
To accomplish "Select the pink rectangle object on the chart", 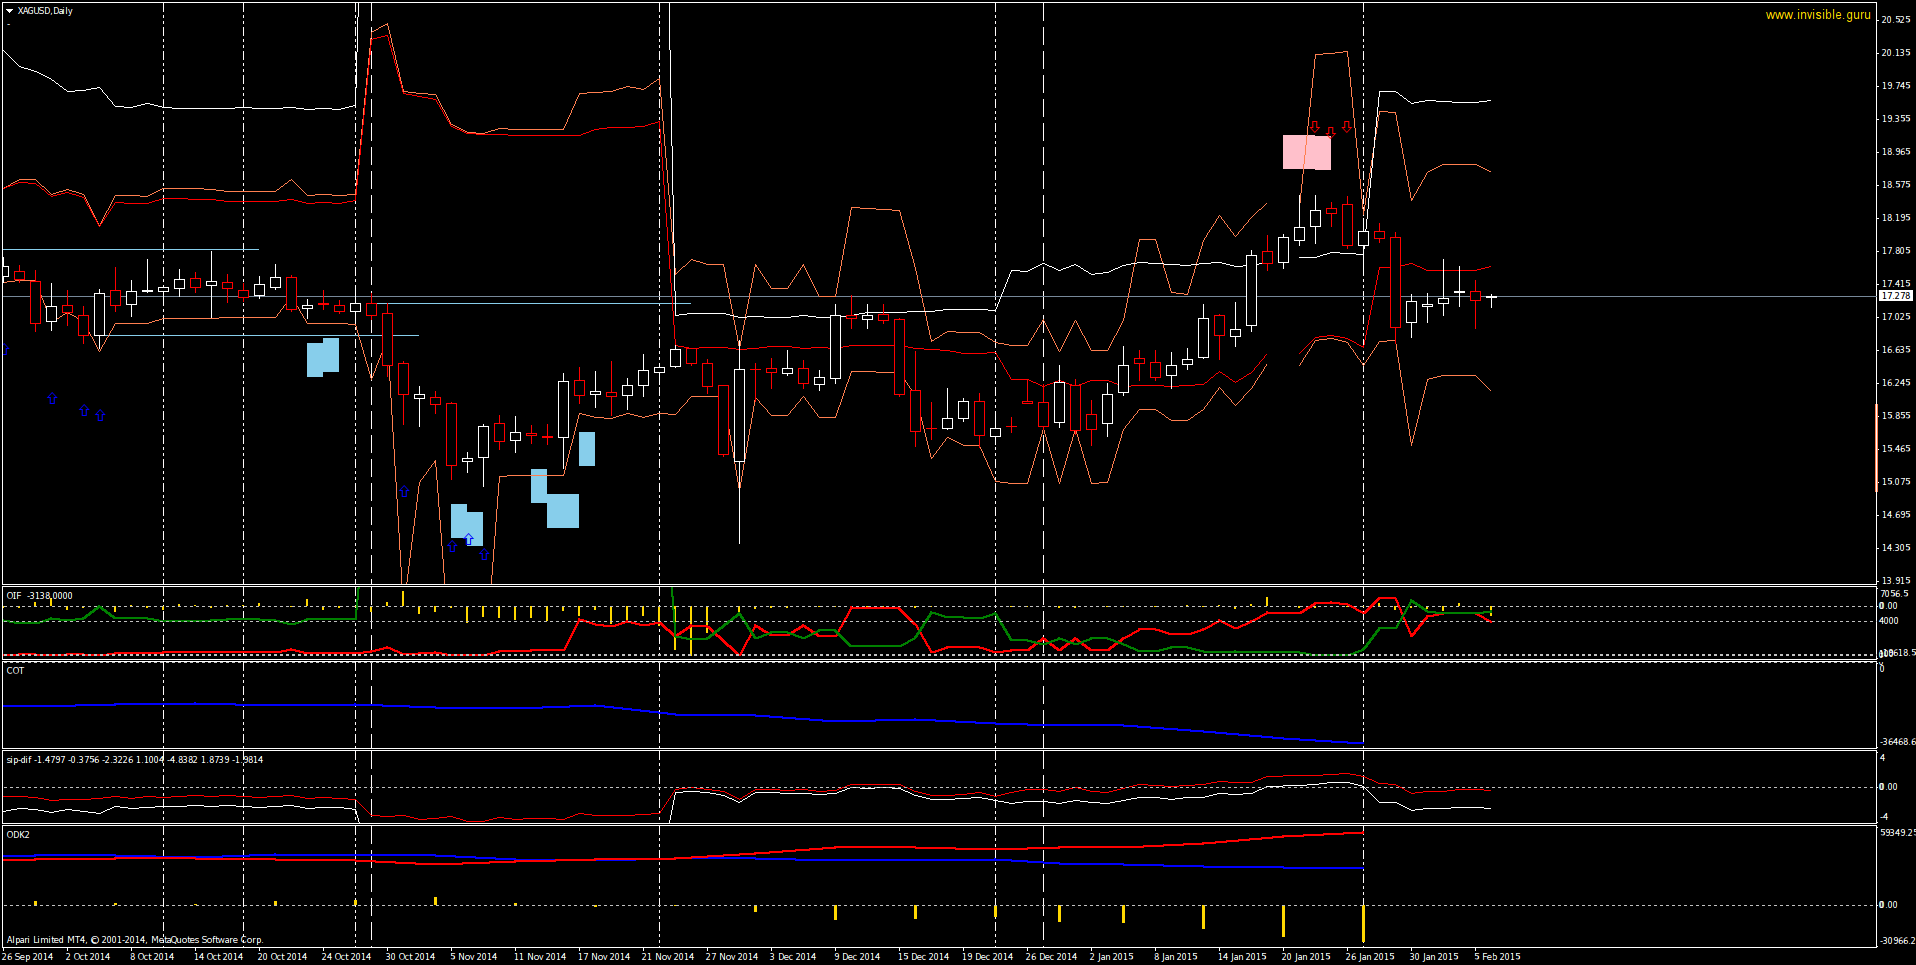I will coord(1307,153).
